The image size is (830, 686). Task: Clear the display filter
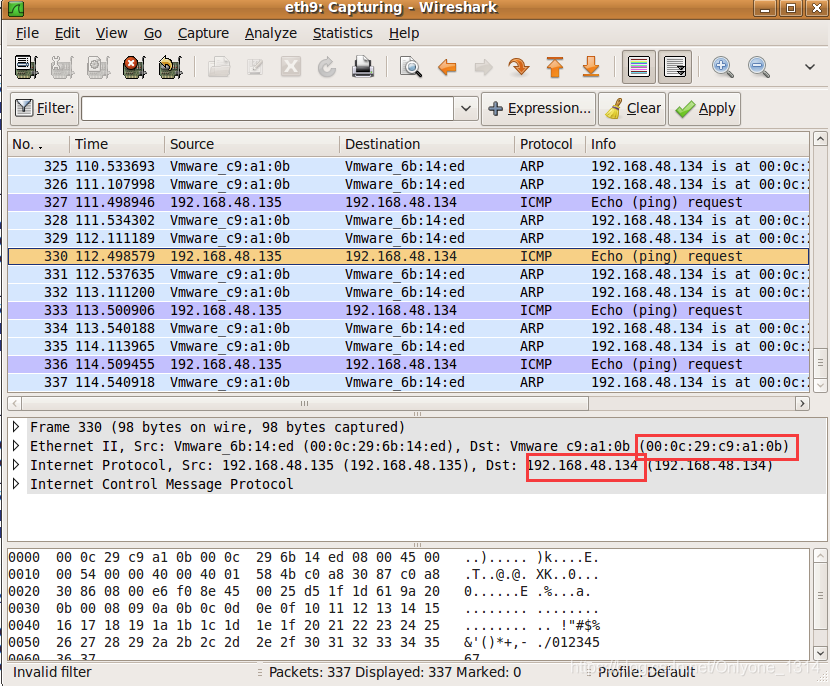click(632, 109)
